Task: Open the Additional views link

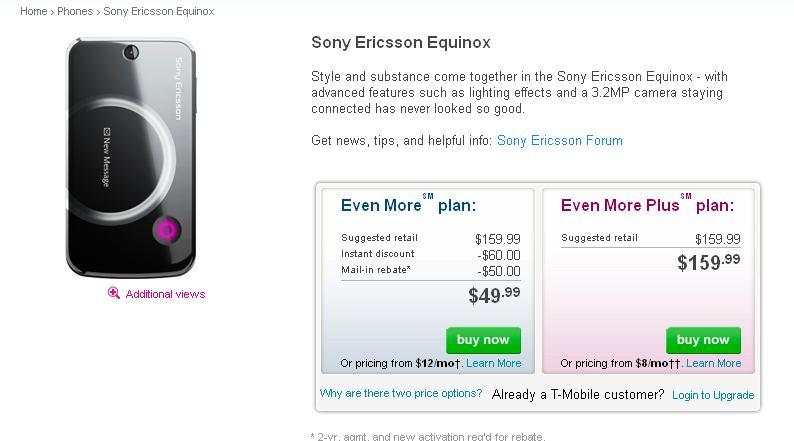Action: tap(165, 294)
